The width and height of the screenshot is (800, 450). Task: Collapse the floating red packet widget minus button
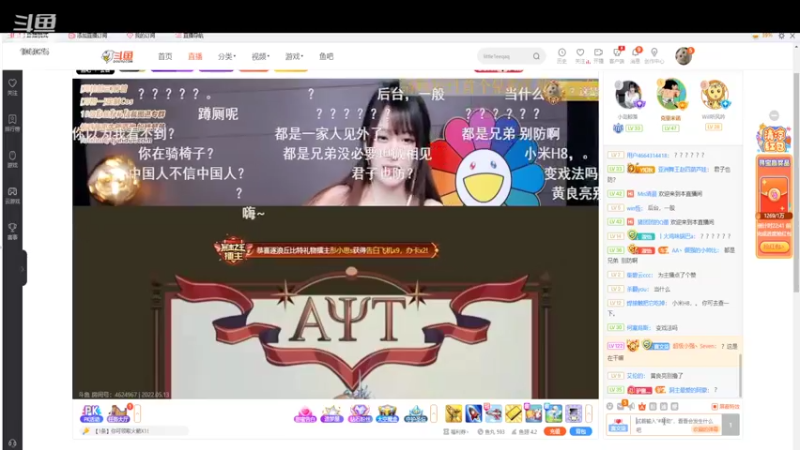point(774,116)
